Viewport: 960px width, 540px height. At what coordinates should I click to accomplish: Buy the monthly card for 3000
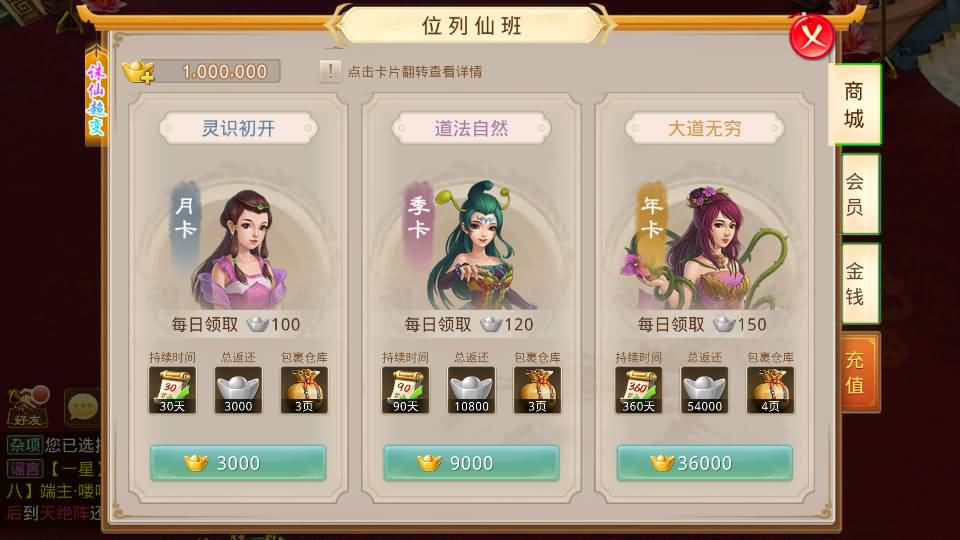(238, 463)
